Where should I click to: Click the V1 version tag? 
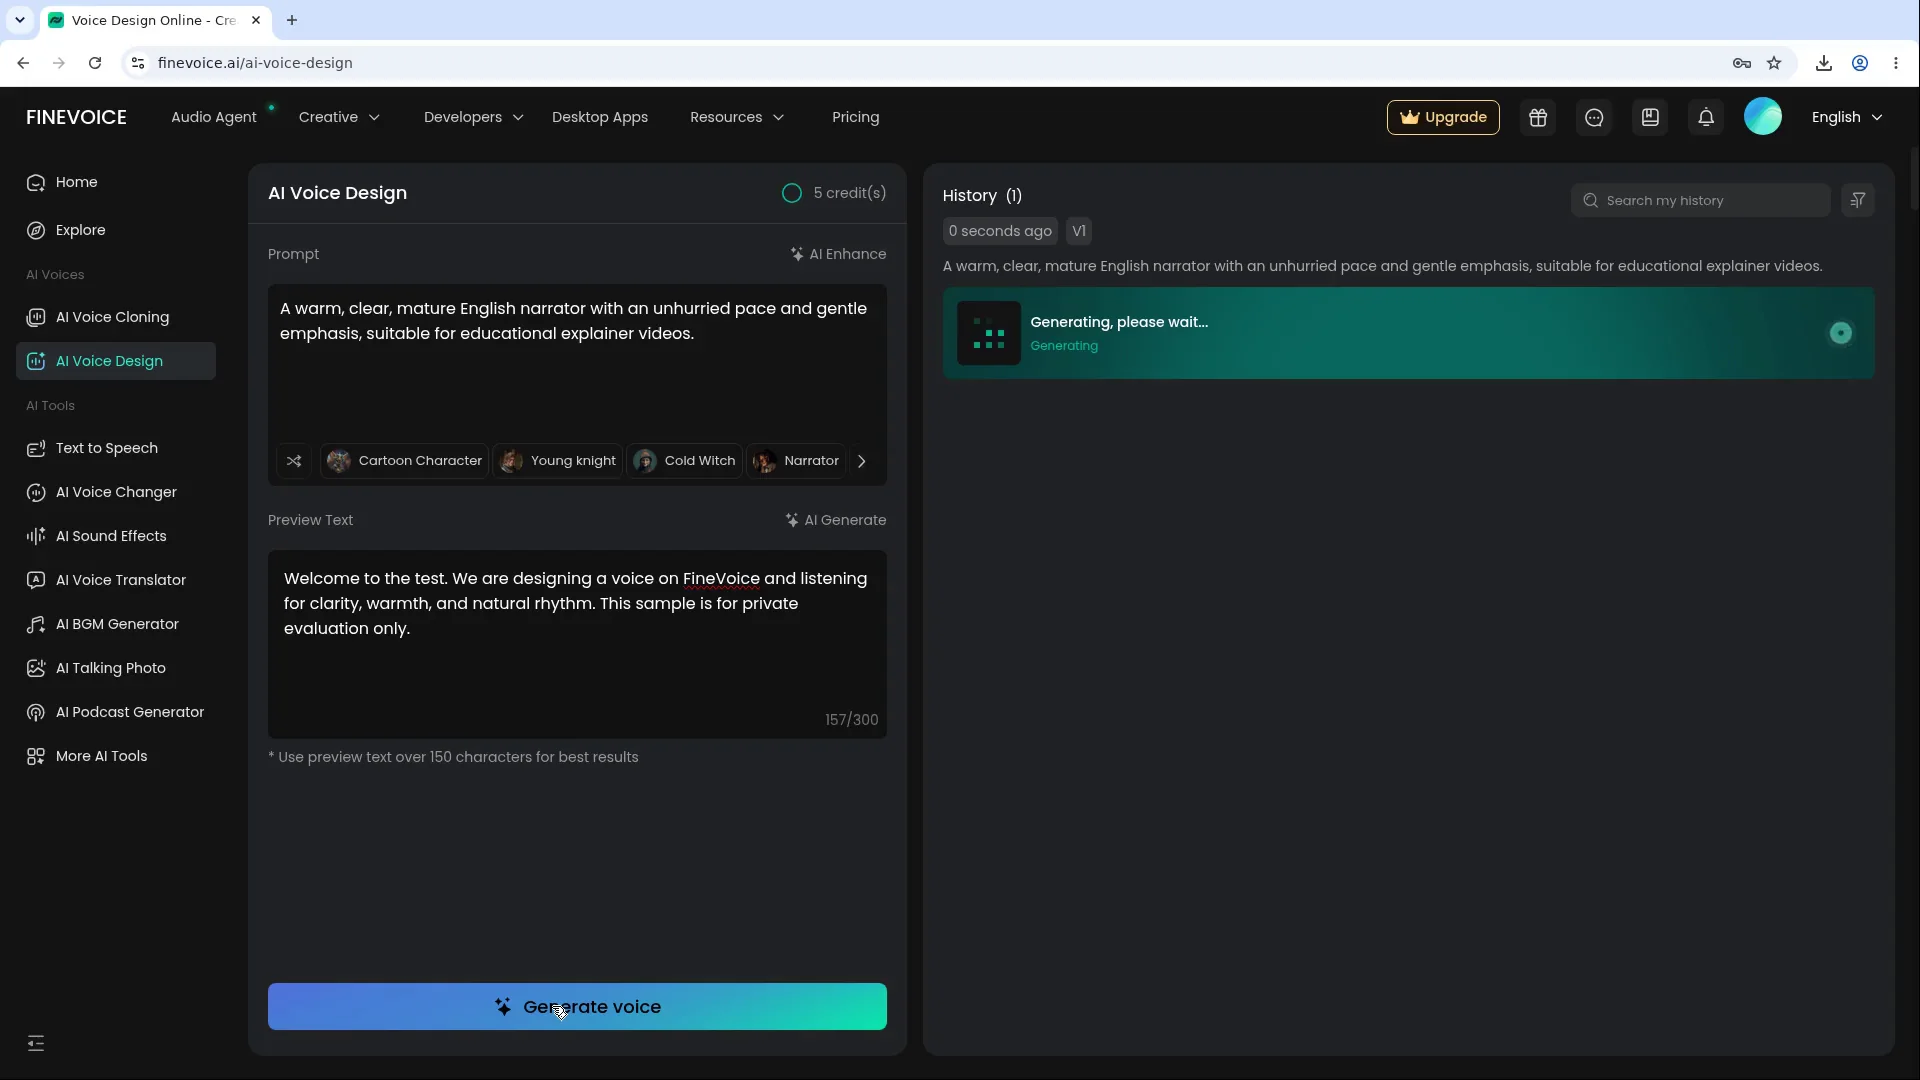1079,231
